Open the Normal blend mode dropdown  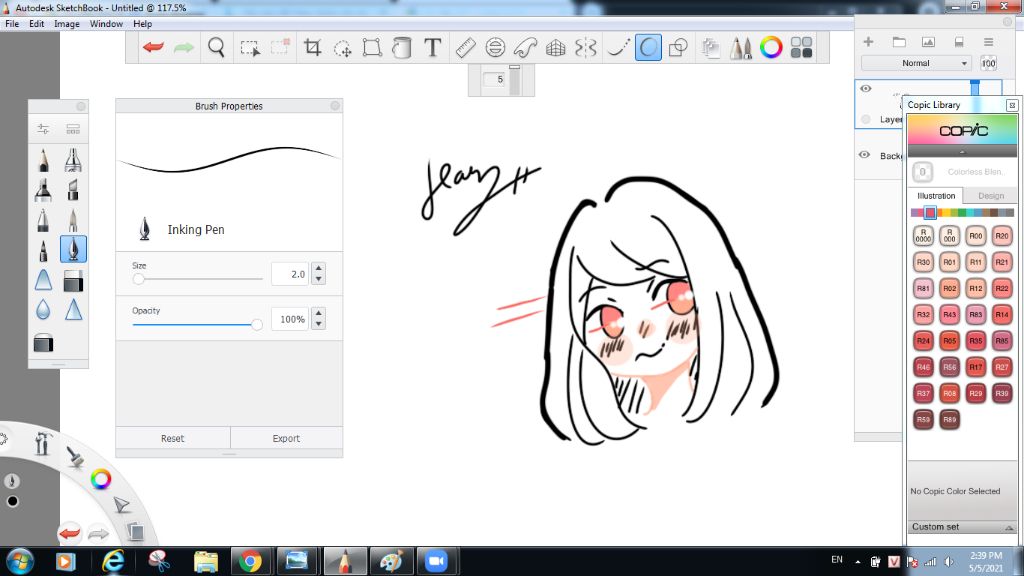click(916, 63)
